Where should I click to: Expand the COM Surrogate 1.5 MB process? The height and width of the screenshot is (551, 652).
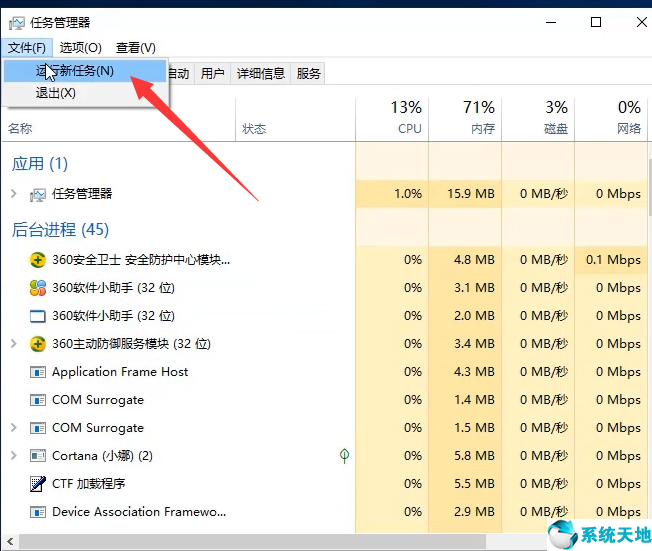14,427
